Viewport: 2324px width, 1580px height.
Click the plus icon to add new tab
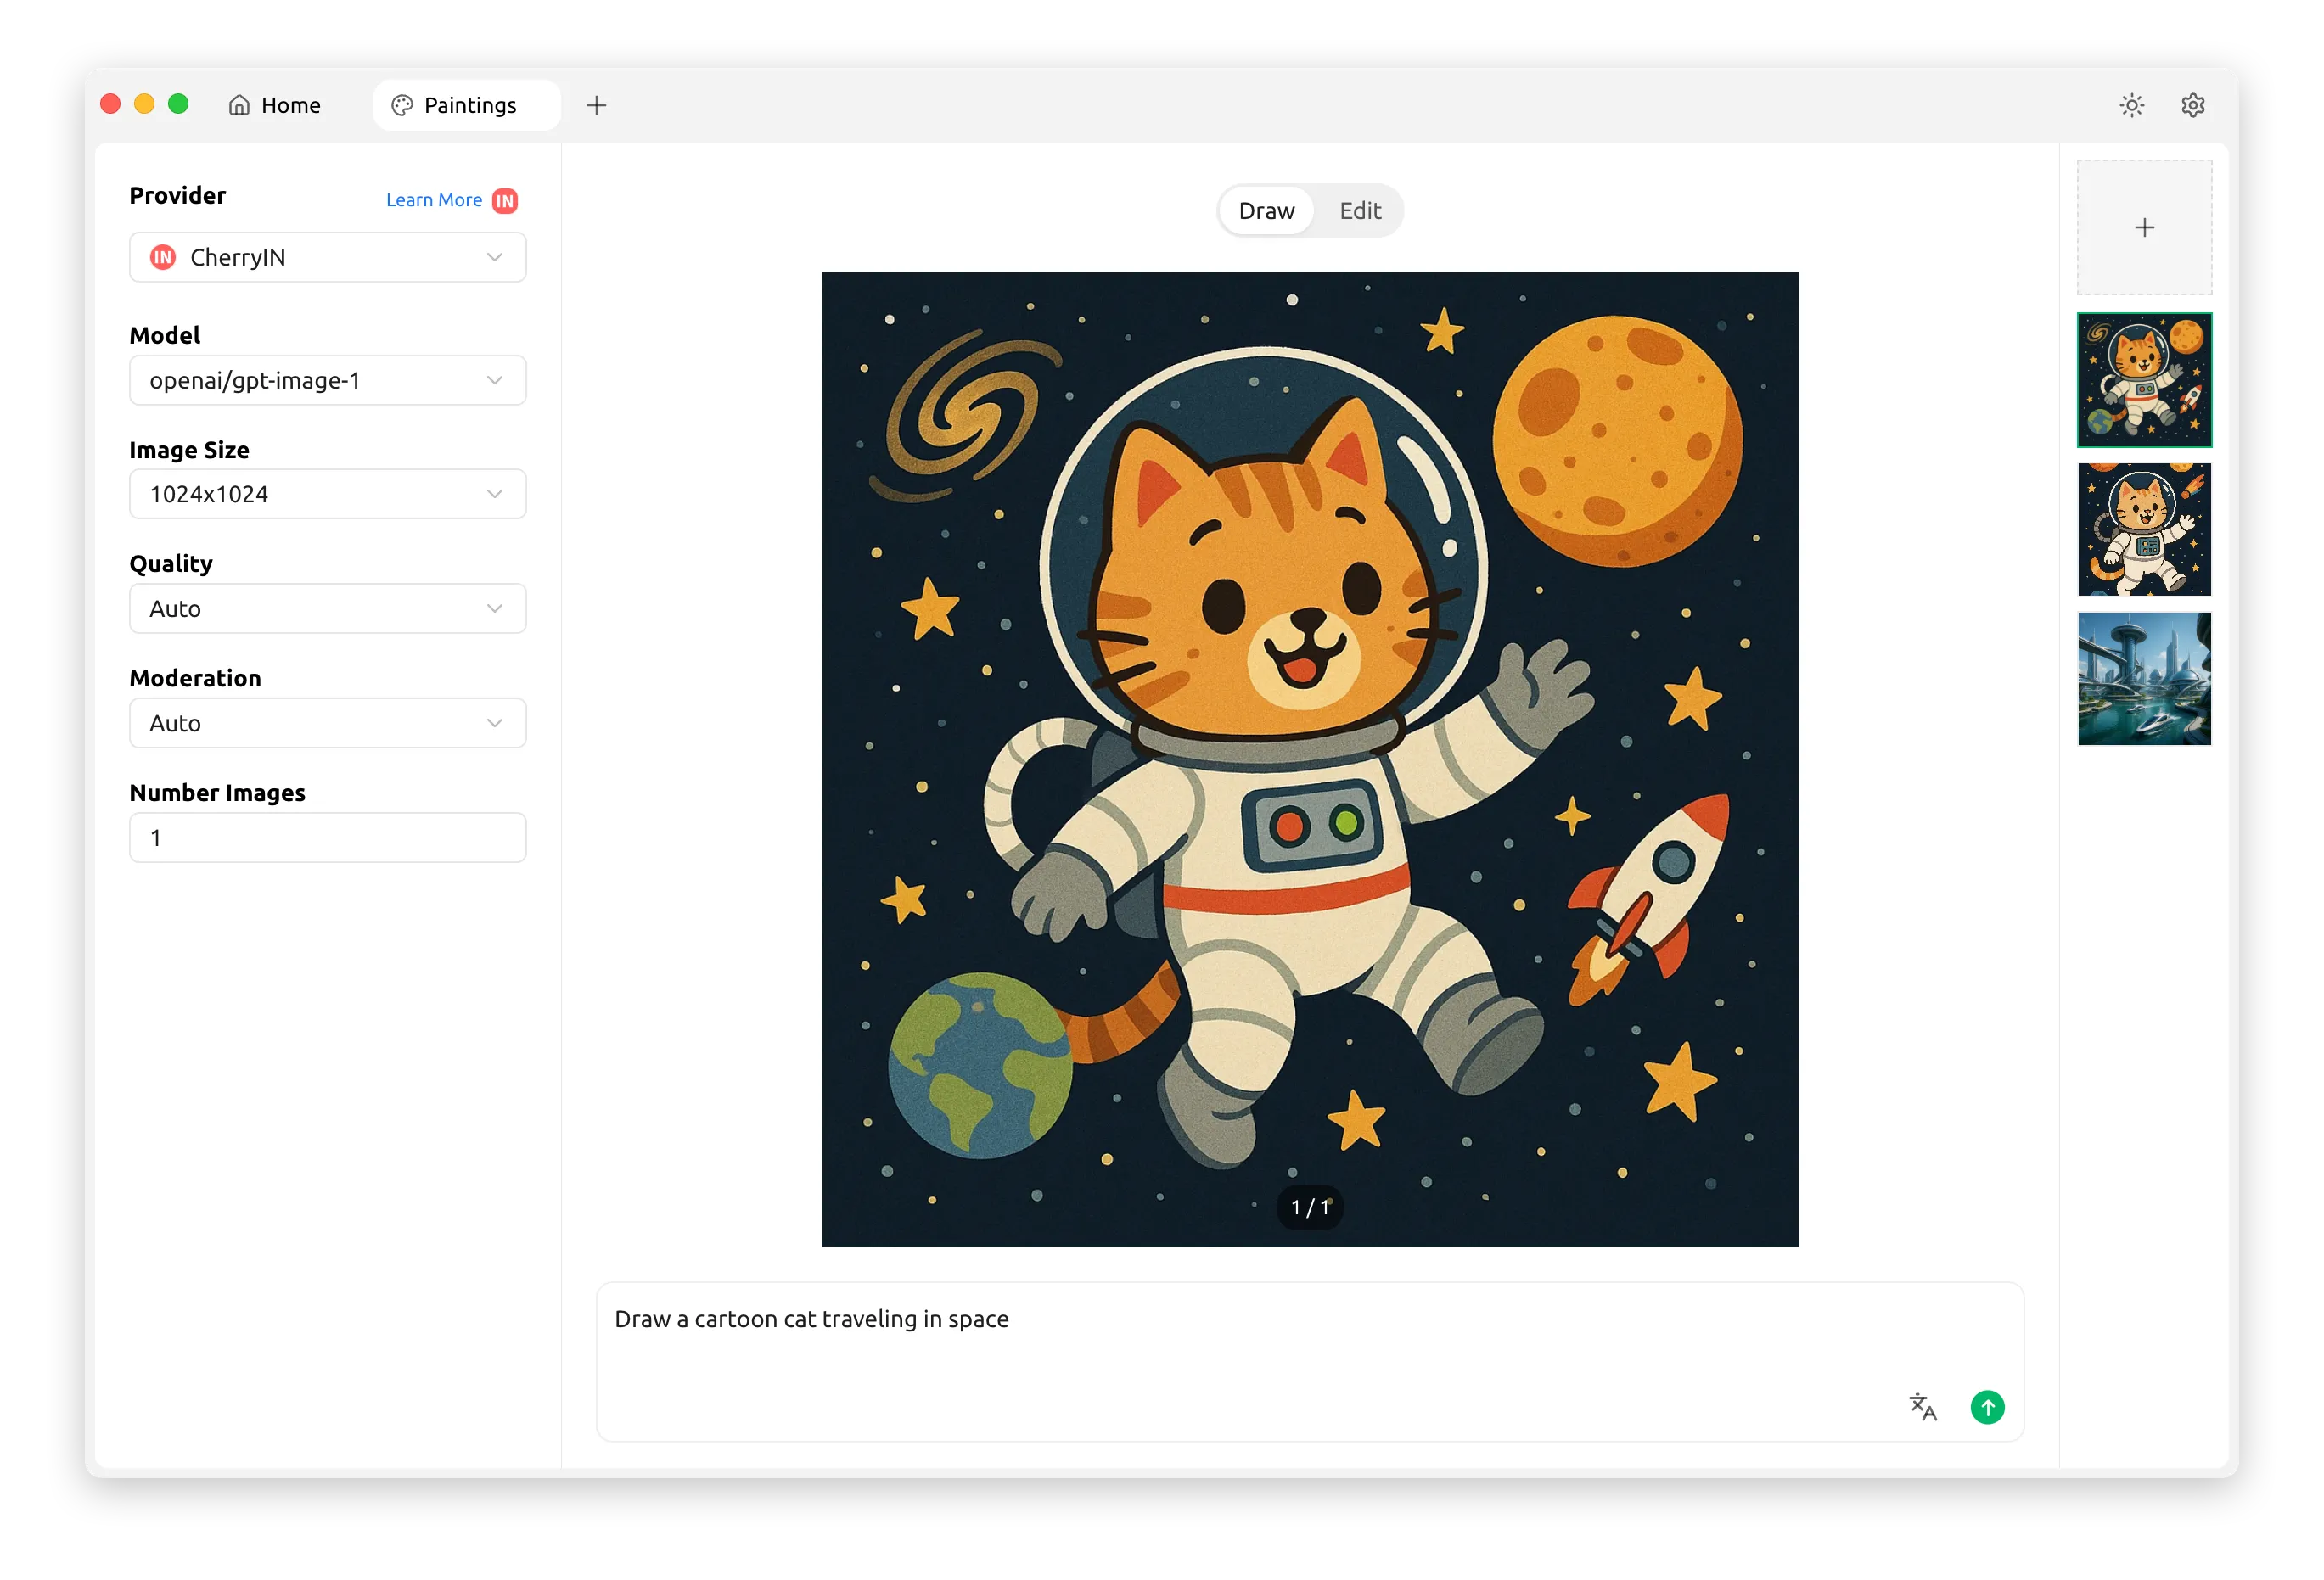596,105
